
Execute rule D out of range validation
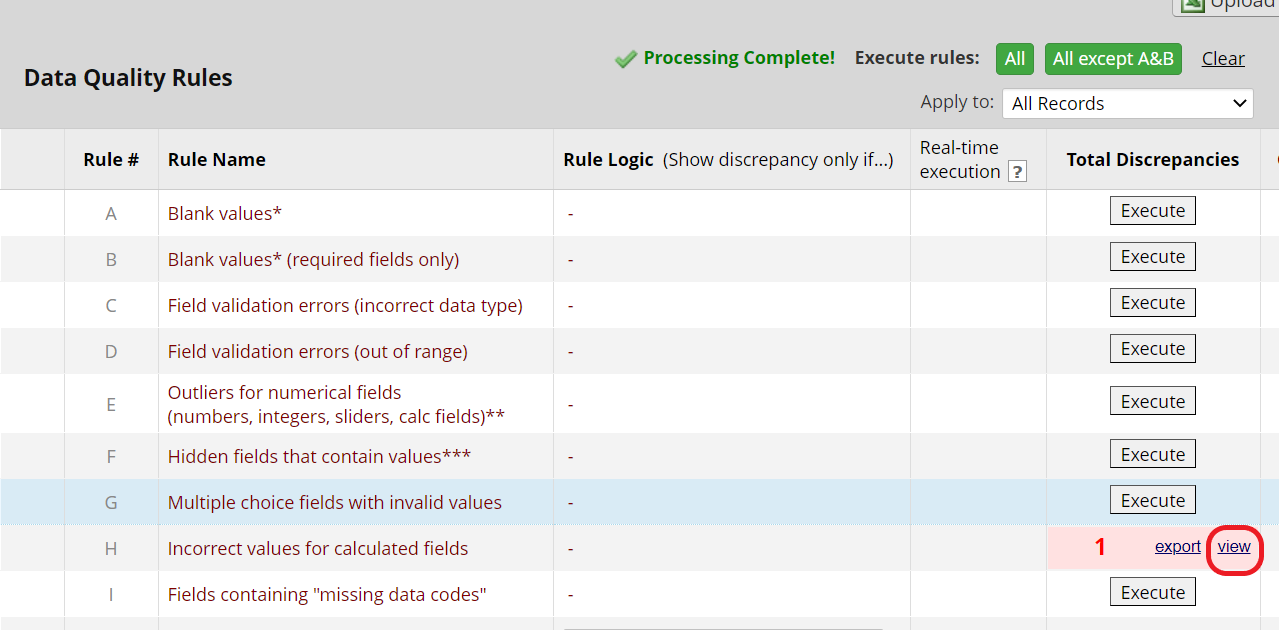tap(1152, 349)
